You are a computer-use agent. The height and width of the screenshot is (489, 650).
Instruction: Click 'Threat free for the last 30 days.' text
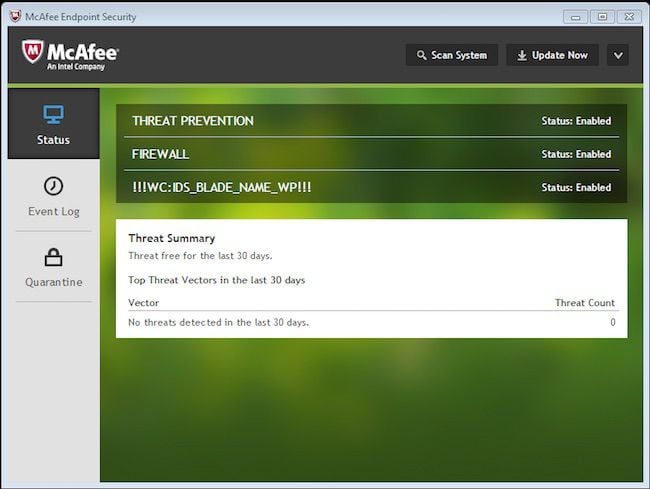click(x=200, y=256)
